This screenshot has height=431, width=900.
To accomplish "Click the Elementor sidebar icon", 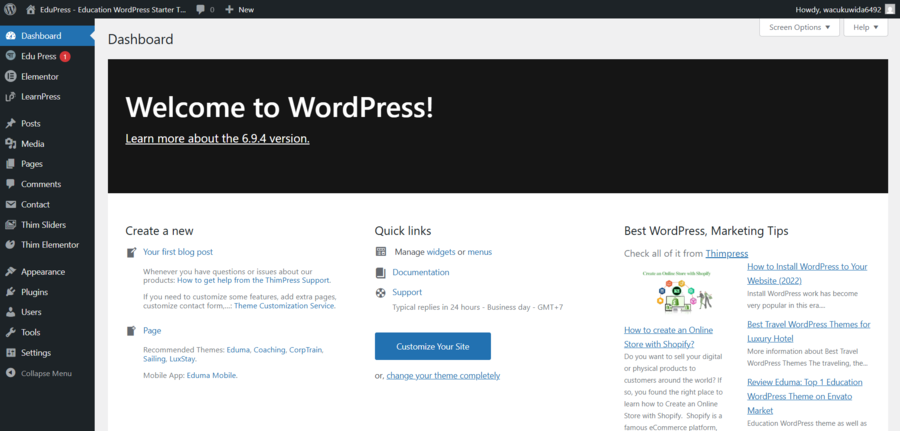I will [x=10, y=76].
